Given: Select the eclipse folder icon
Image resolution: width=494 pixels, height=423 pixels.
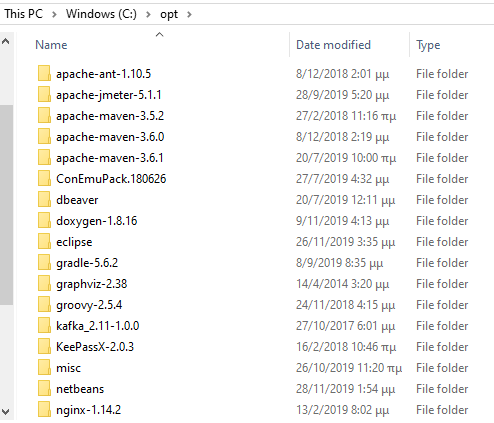Looking at the screenshot, I should 44,241.
